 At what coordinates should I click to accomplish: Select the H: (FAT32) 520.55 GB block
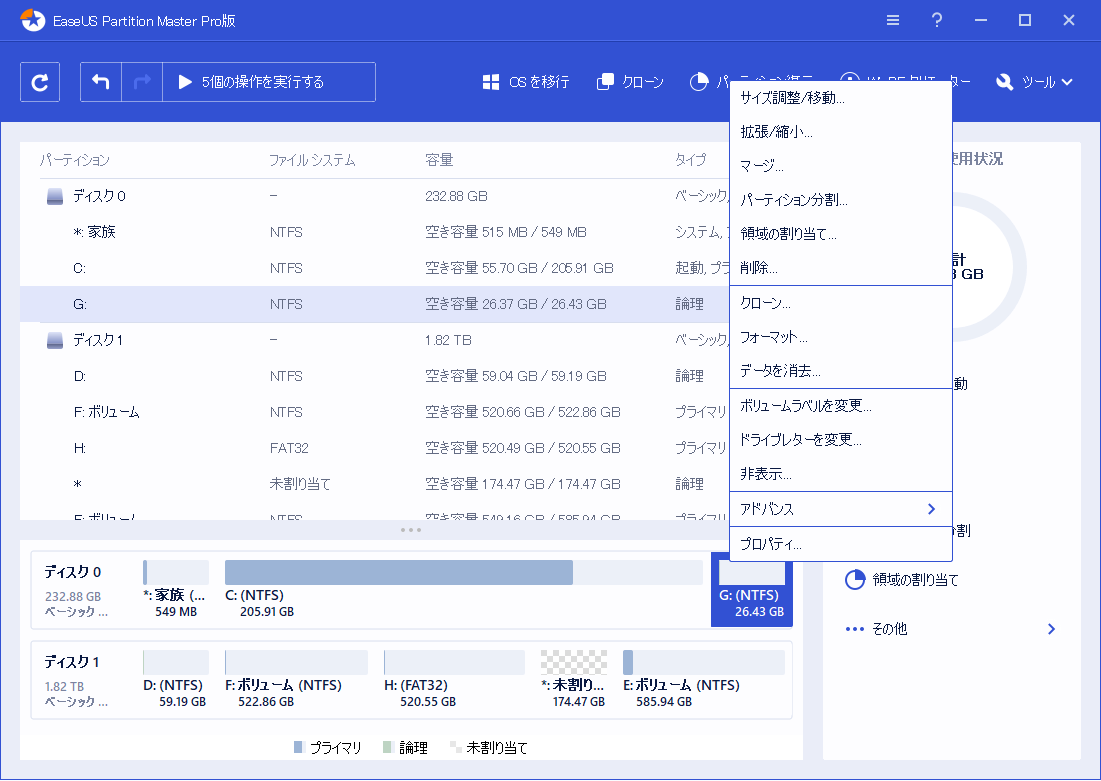[x=454, y=679]
